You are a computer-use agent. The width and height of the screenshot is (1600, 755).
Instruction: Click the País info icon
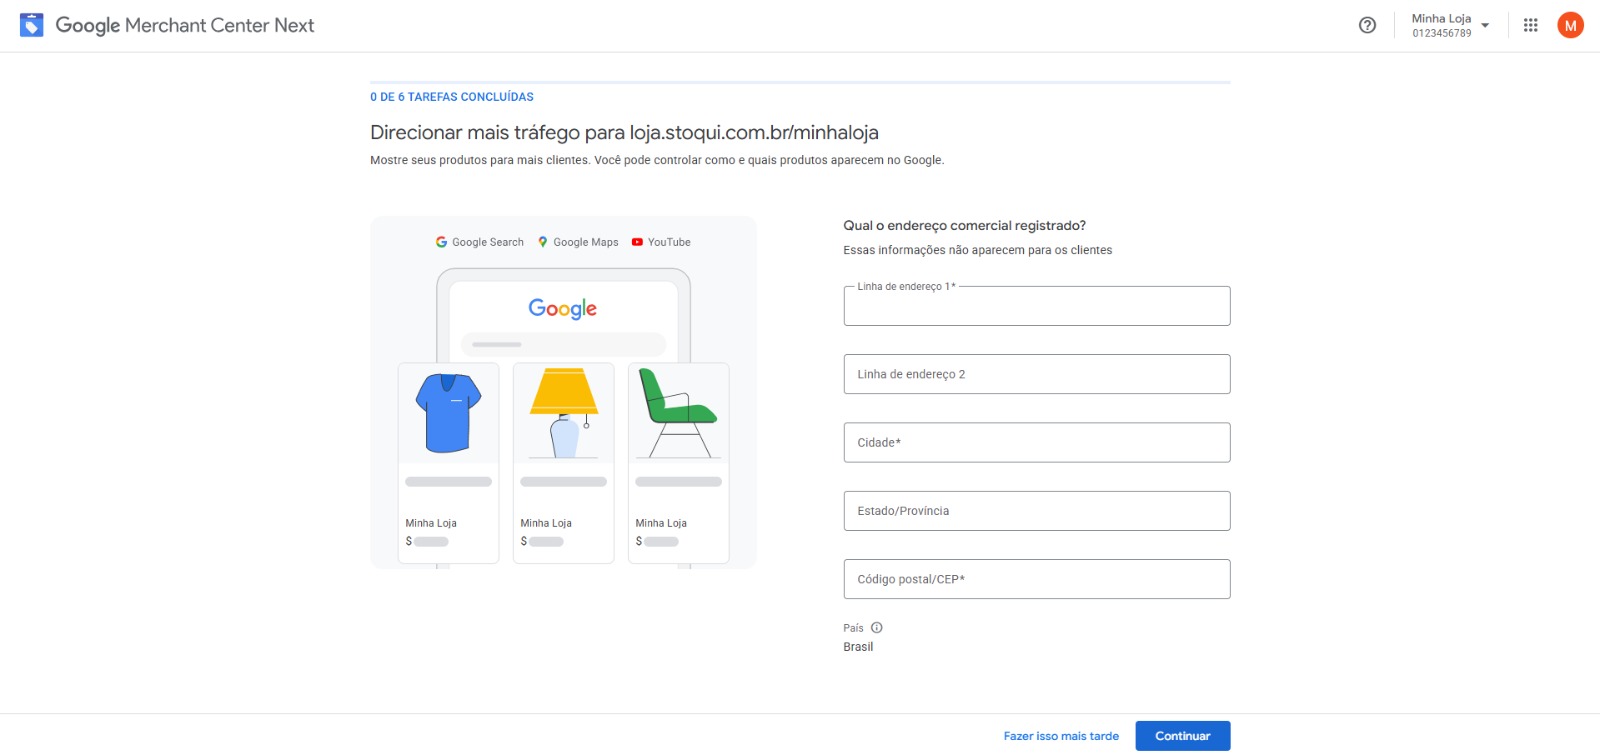pos(876,628)
